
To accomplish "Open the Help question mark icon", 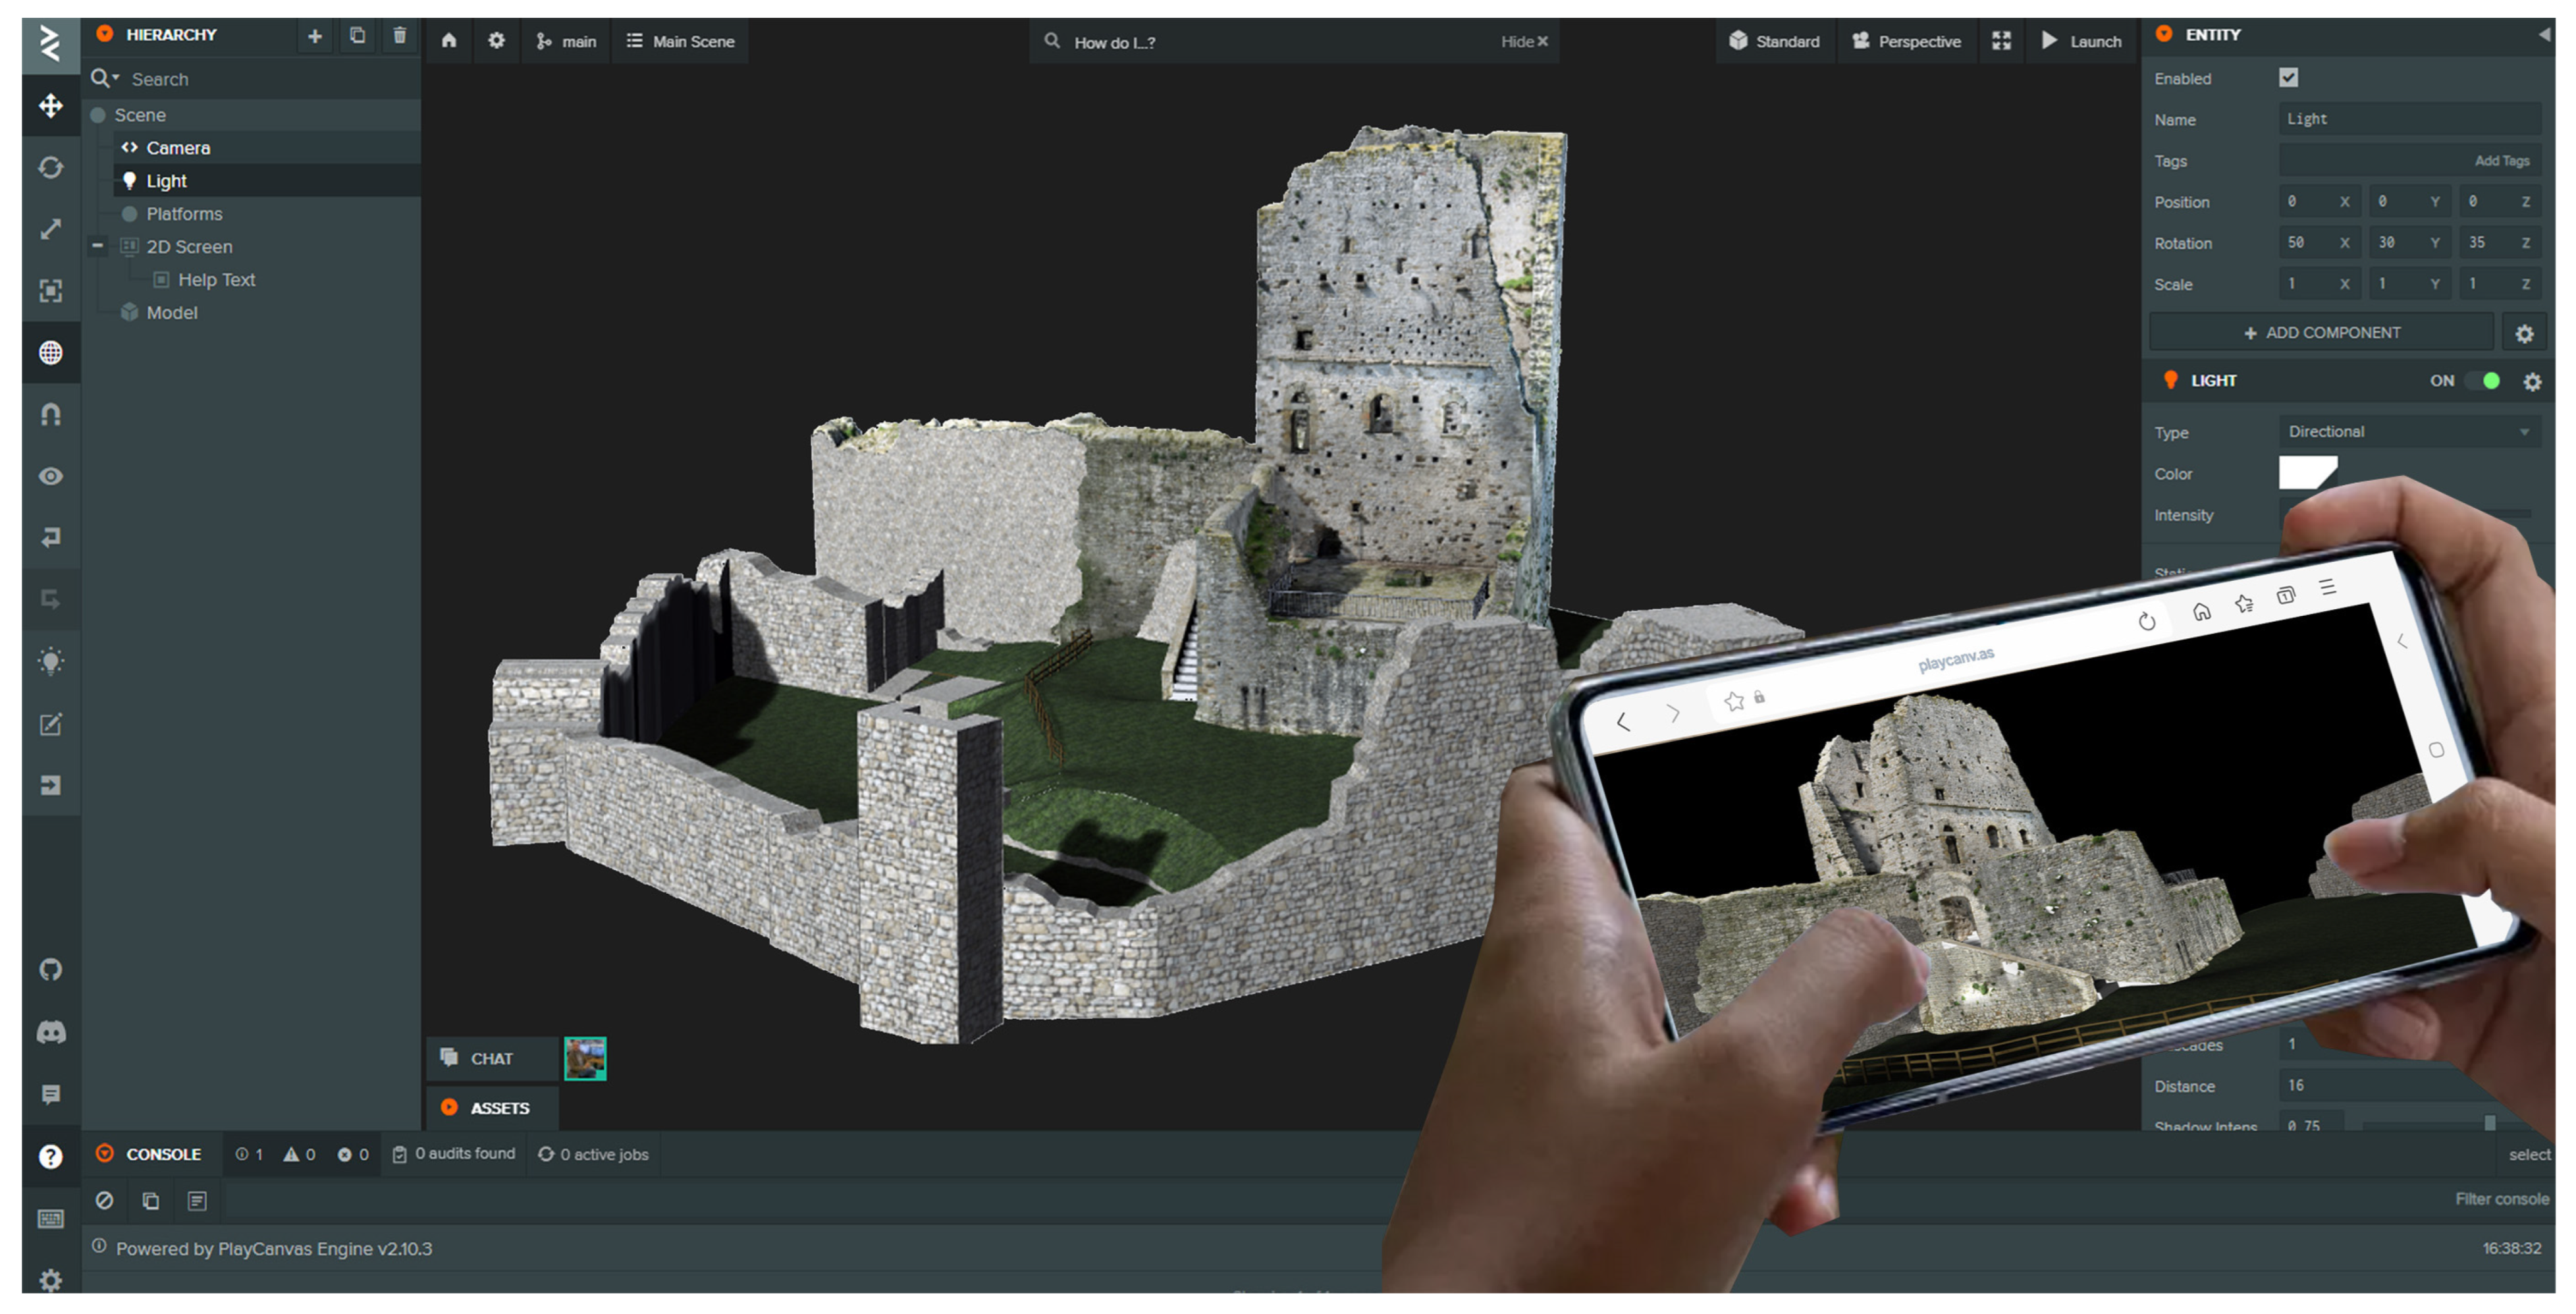I will (51, 1157).
